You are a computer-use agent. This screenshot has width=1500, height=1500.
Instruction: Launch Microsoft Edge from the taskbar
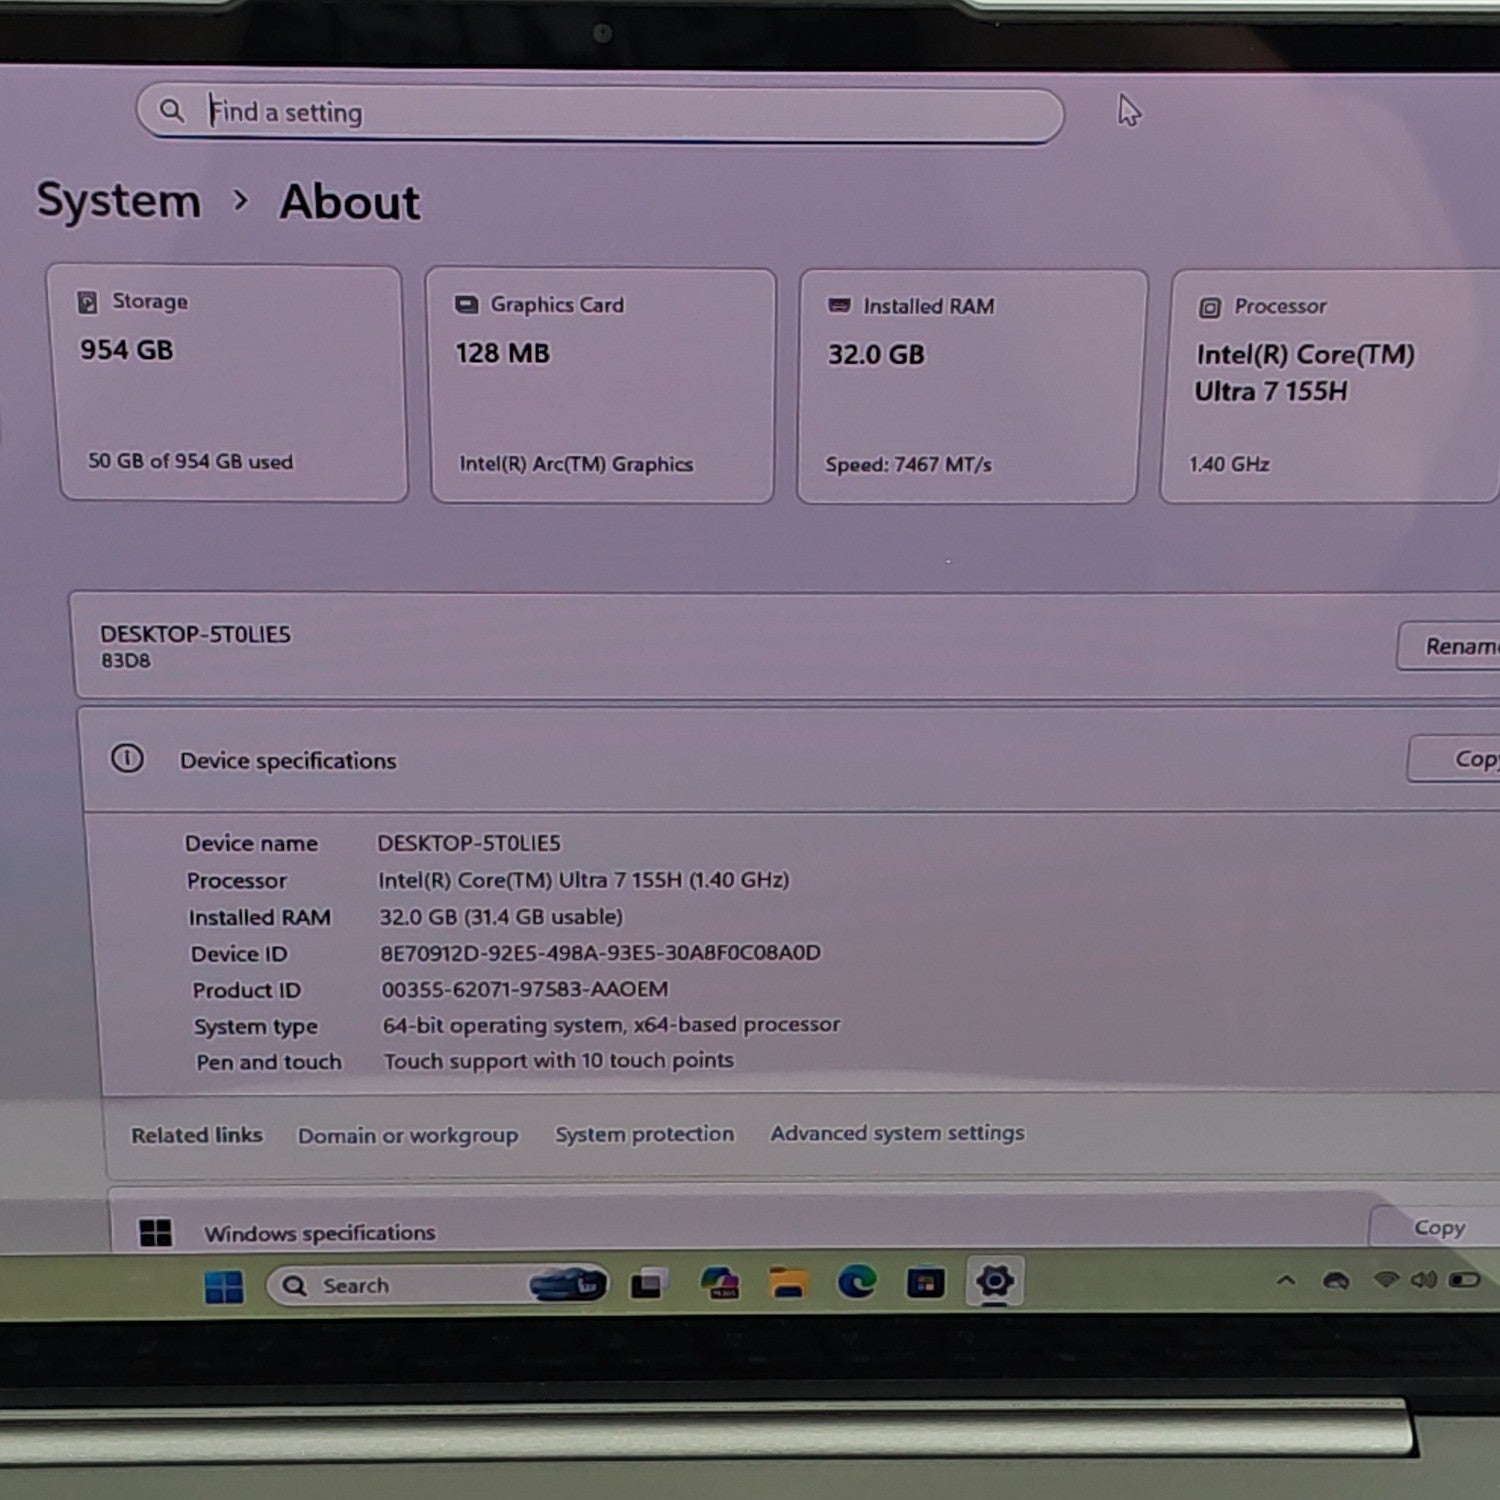click(x=857, y=1281)
